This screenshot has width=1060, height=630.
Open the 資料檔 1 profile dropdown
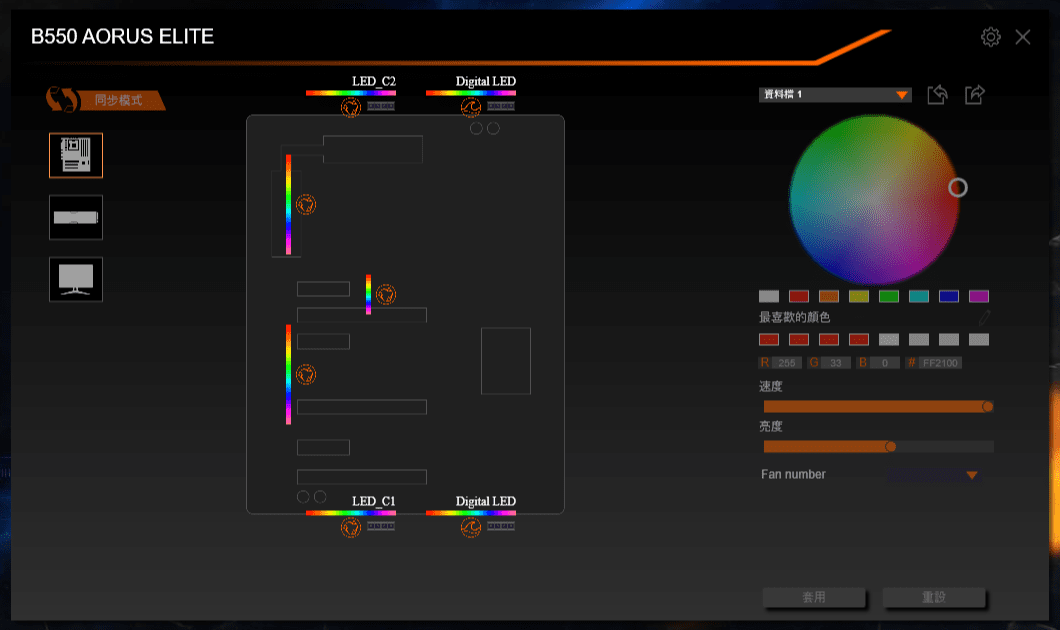[835, 94]
